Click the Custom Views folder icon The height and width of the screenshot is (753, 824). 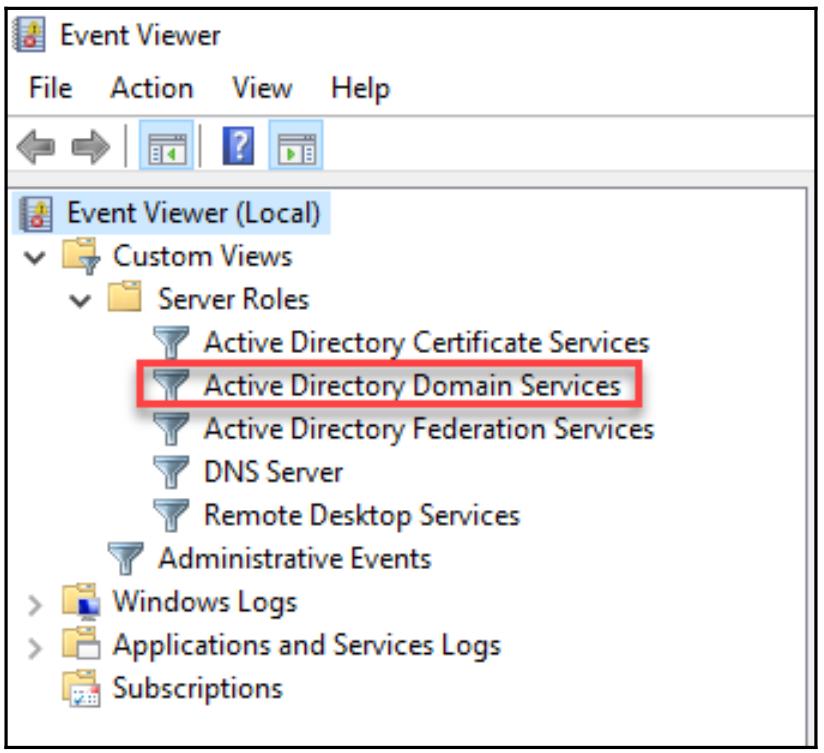[x=84, y=257]
